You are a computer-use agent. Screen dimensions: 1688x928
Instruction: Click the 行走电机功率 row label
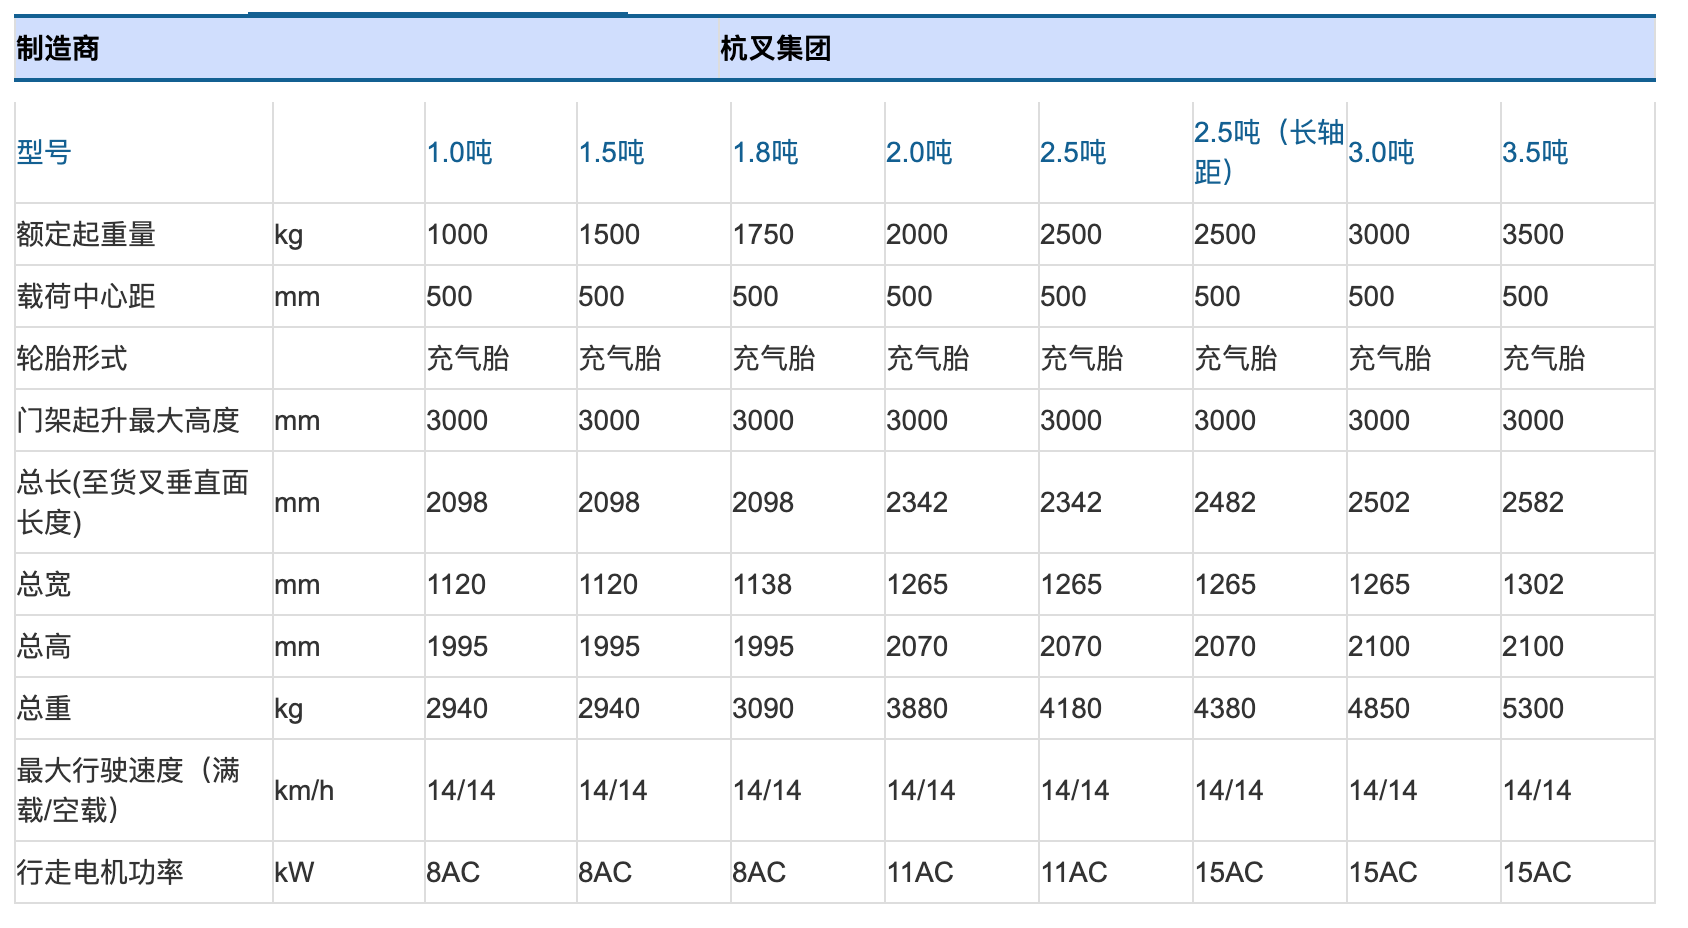tap(100, 873)
